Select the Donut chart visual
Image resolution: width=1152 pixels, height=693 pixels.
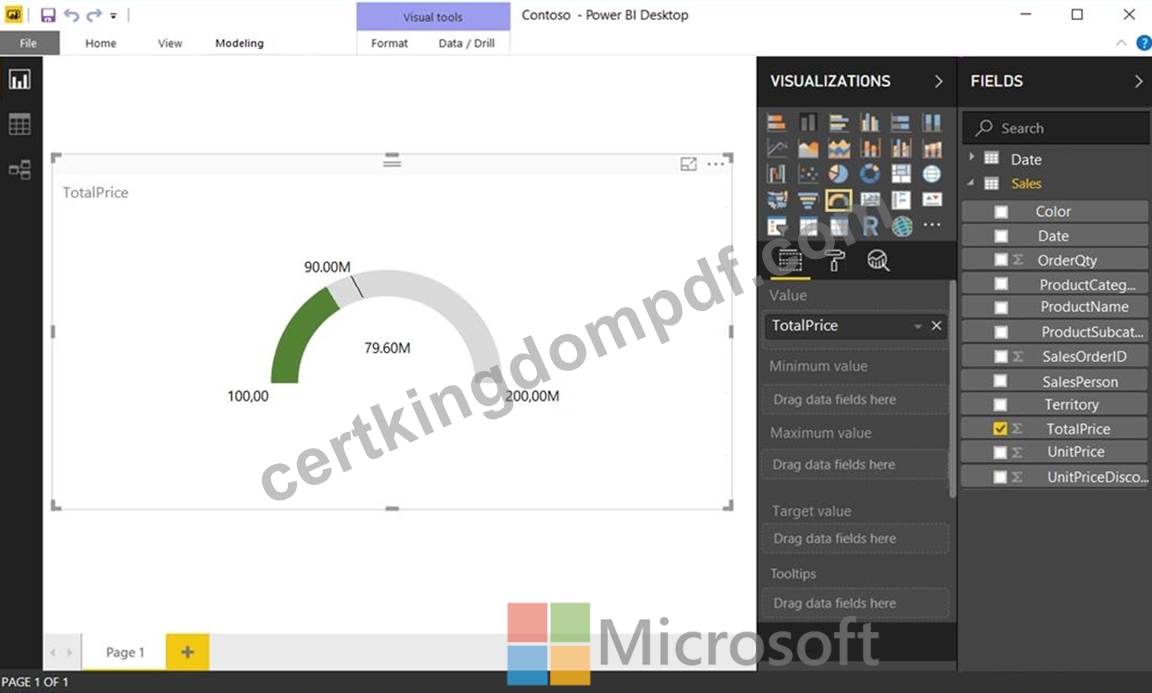pyautogui.click(x=870, y=174)
